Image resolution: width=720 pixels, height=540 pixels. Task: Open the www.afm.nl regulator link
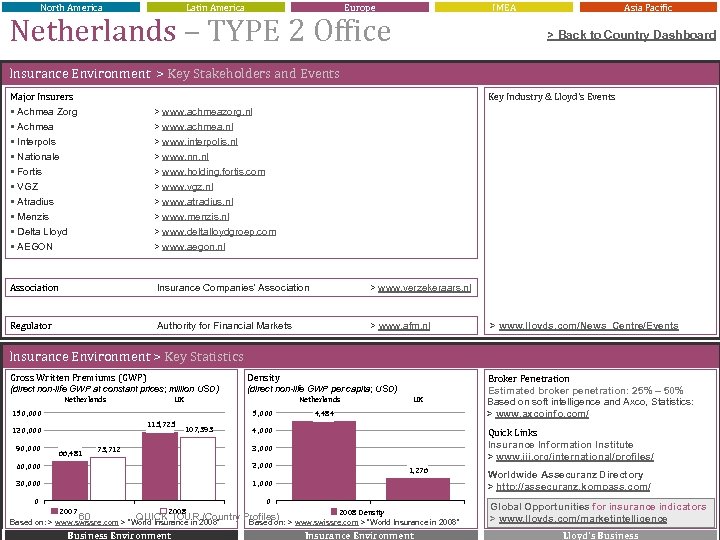[404, 326]
